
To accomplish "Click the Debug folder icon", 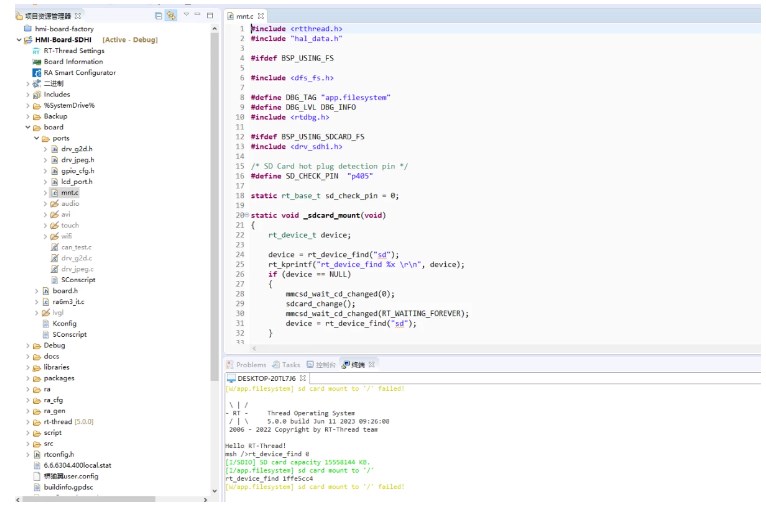I will point(36,345).
